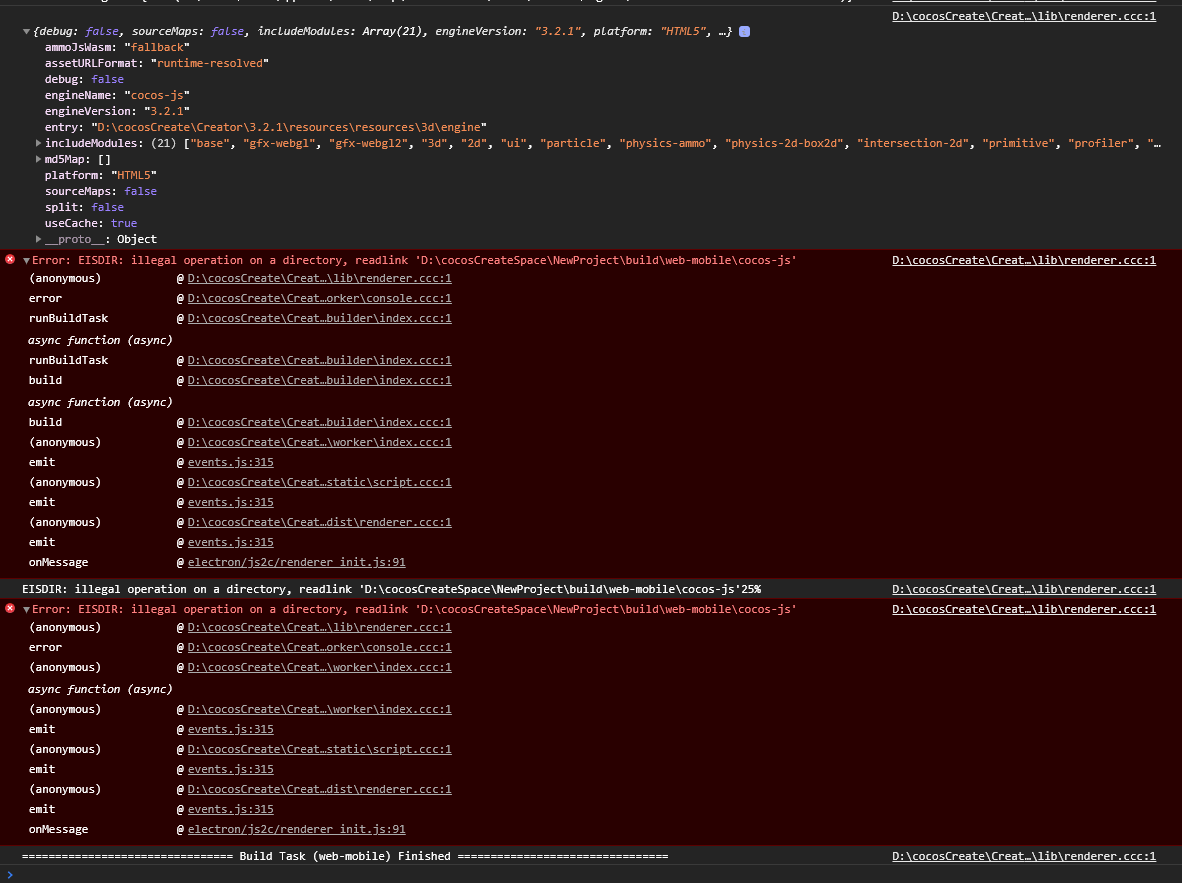This screenshot has height=883, width=1182.
Task: Select the useCache: true property row
Action: click(90, 223)
